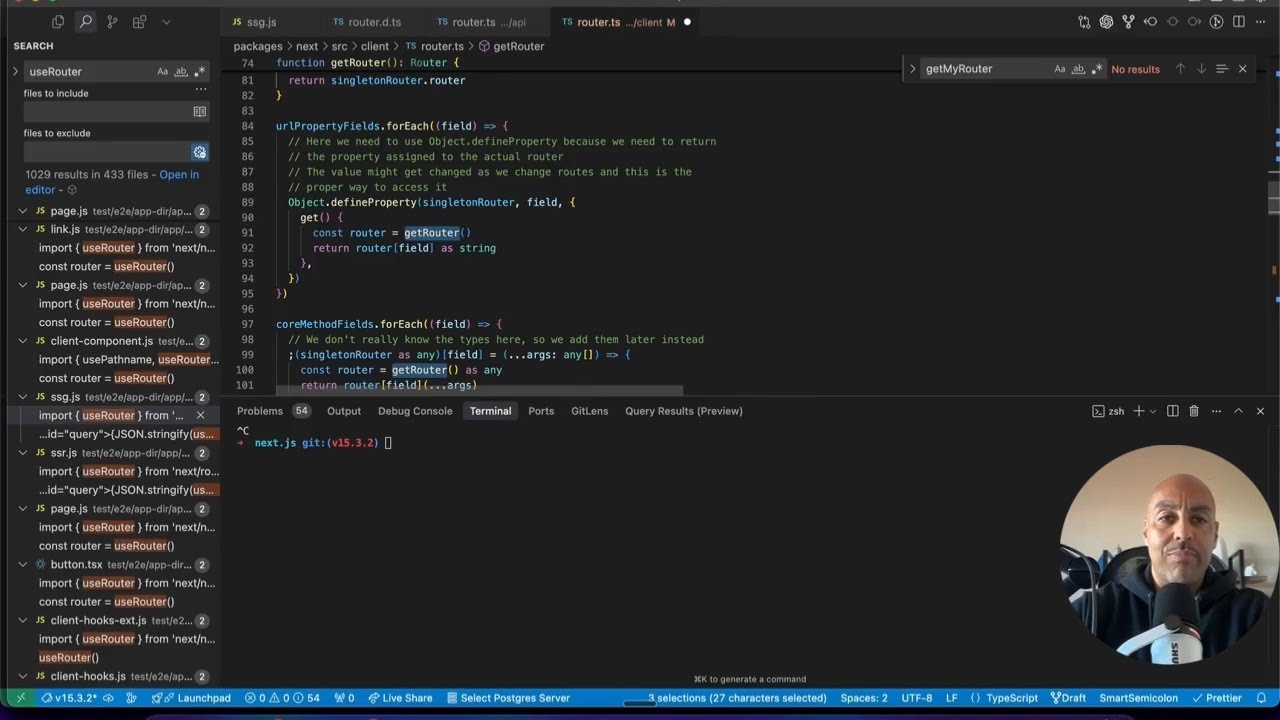1280x720 pixels.
Task: Open the Source Control view icon
Action: point(112,22)
